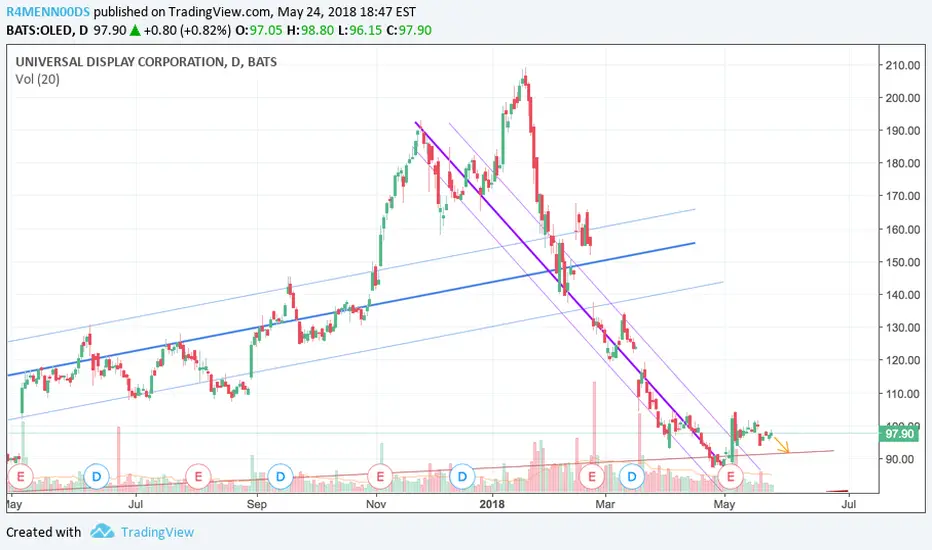
Task: Click the 2018 label on the time axis
Action: (492, 504)
